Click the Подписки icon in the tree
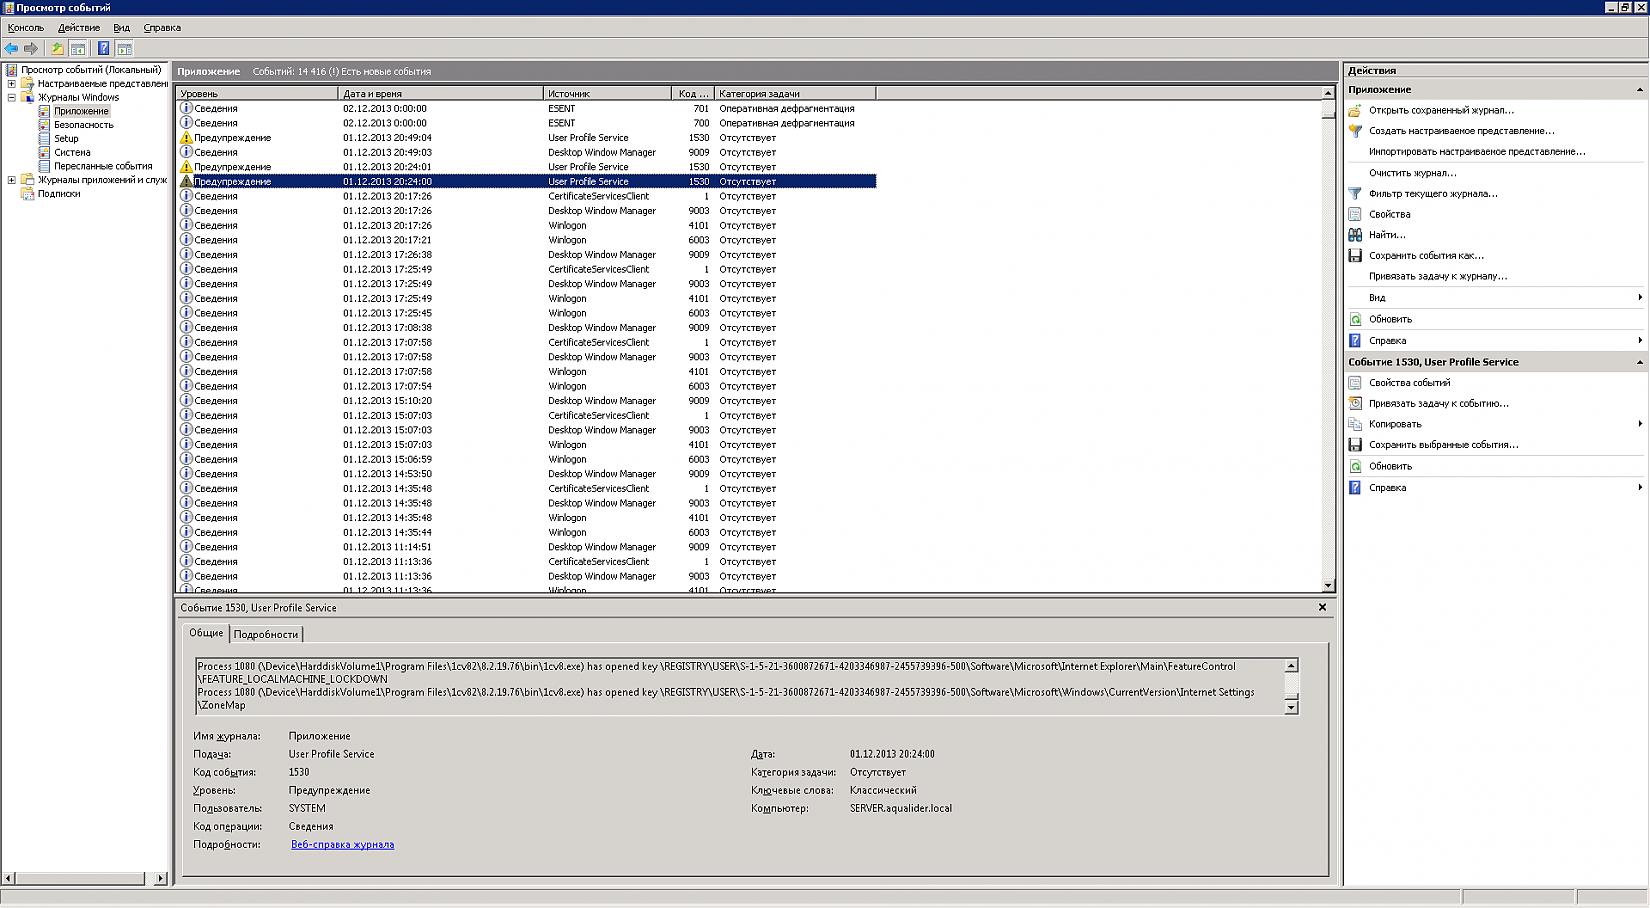Image resolution: width=1650 pixels, height=908 pixels. pyautogui.click(x=28, y=194)
